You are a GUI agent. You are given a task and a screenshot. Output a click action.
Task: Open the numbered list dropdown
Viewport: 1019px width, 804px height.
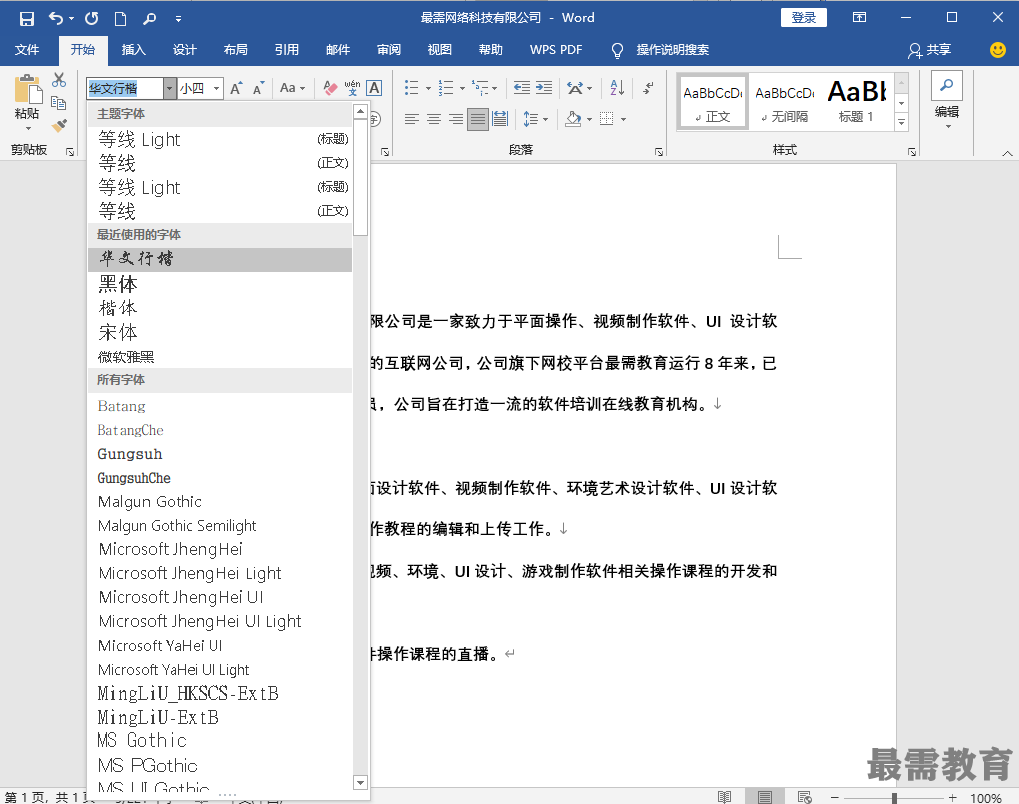click(x=462, y=88)
